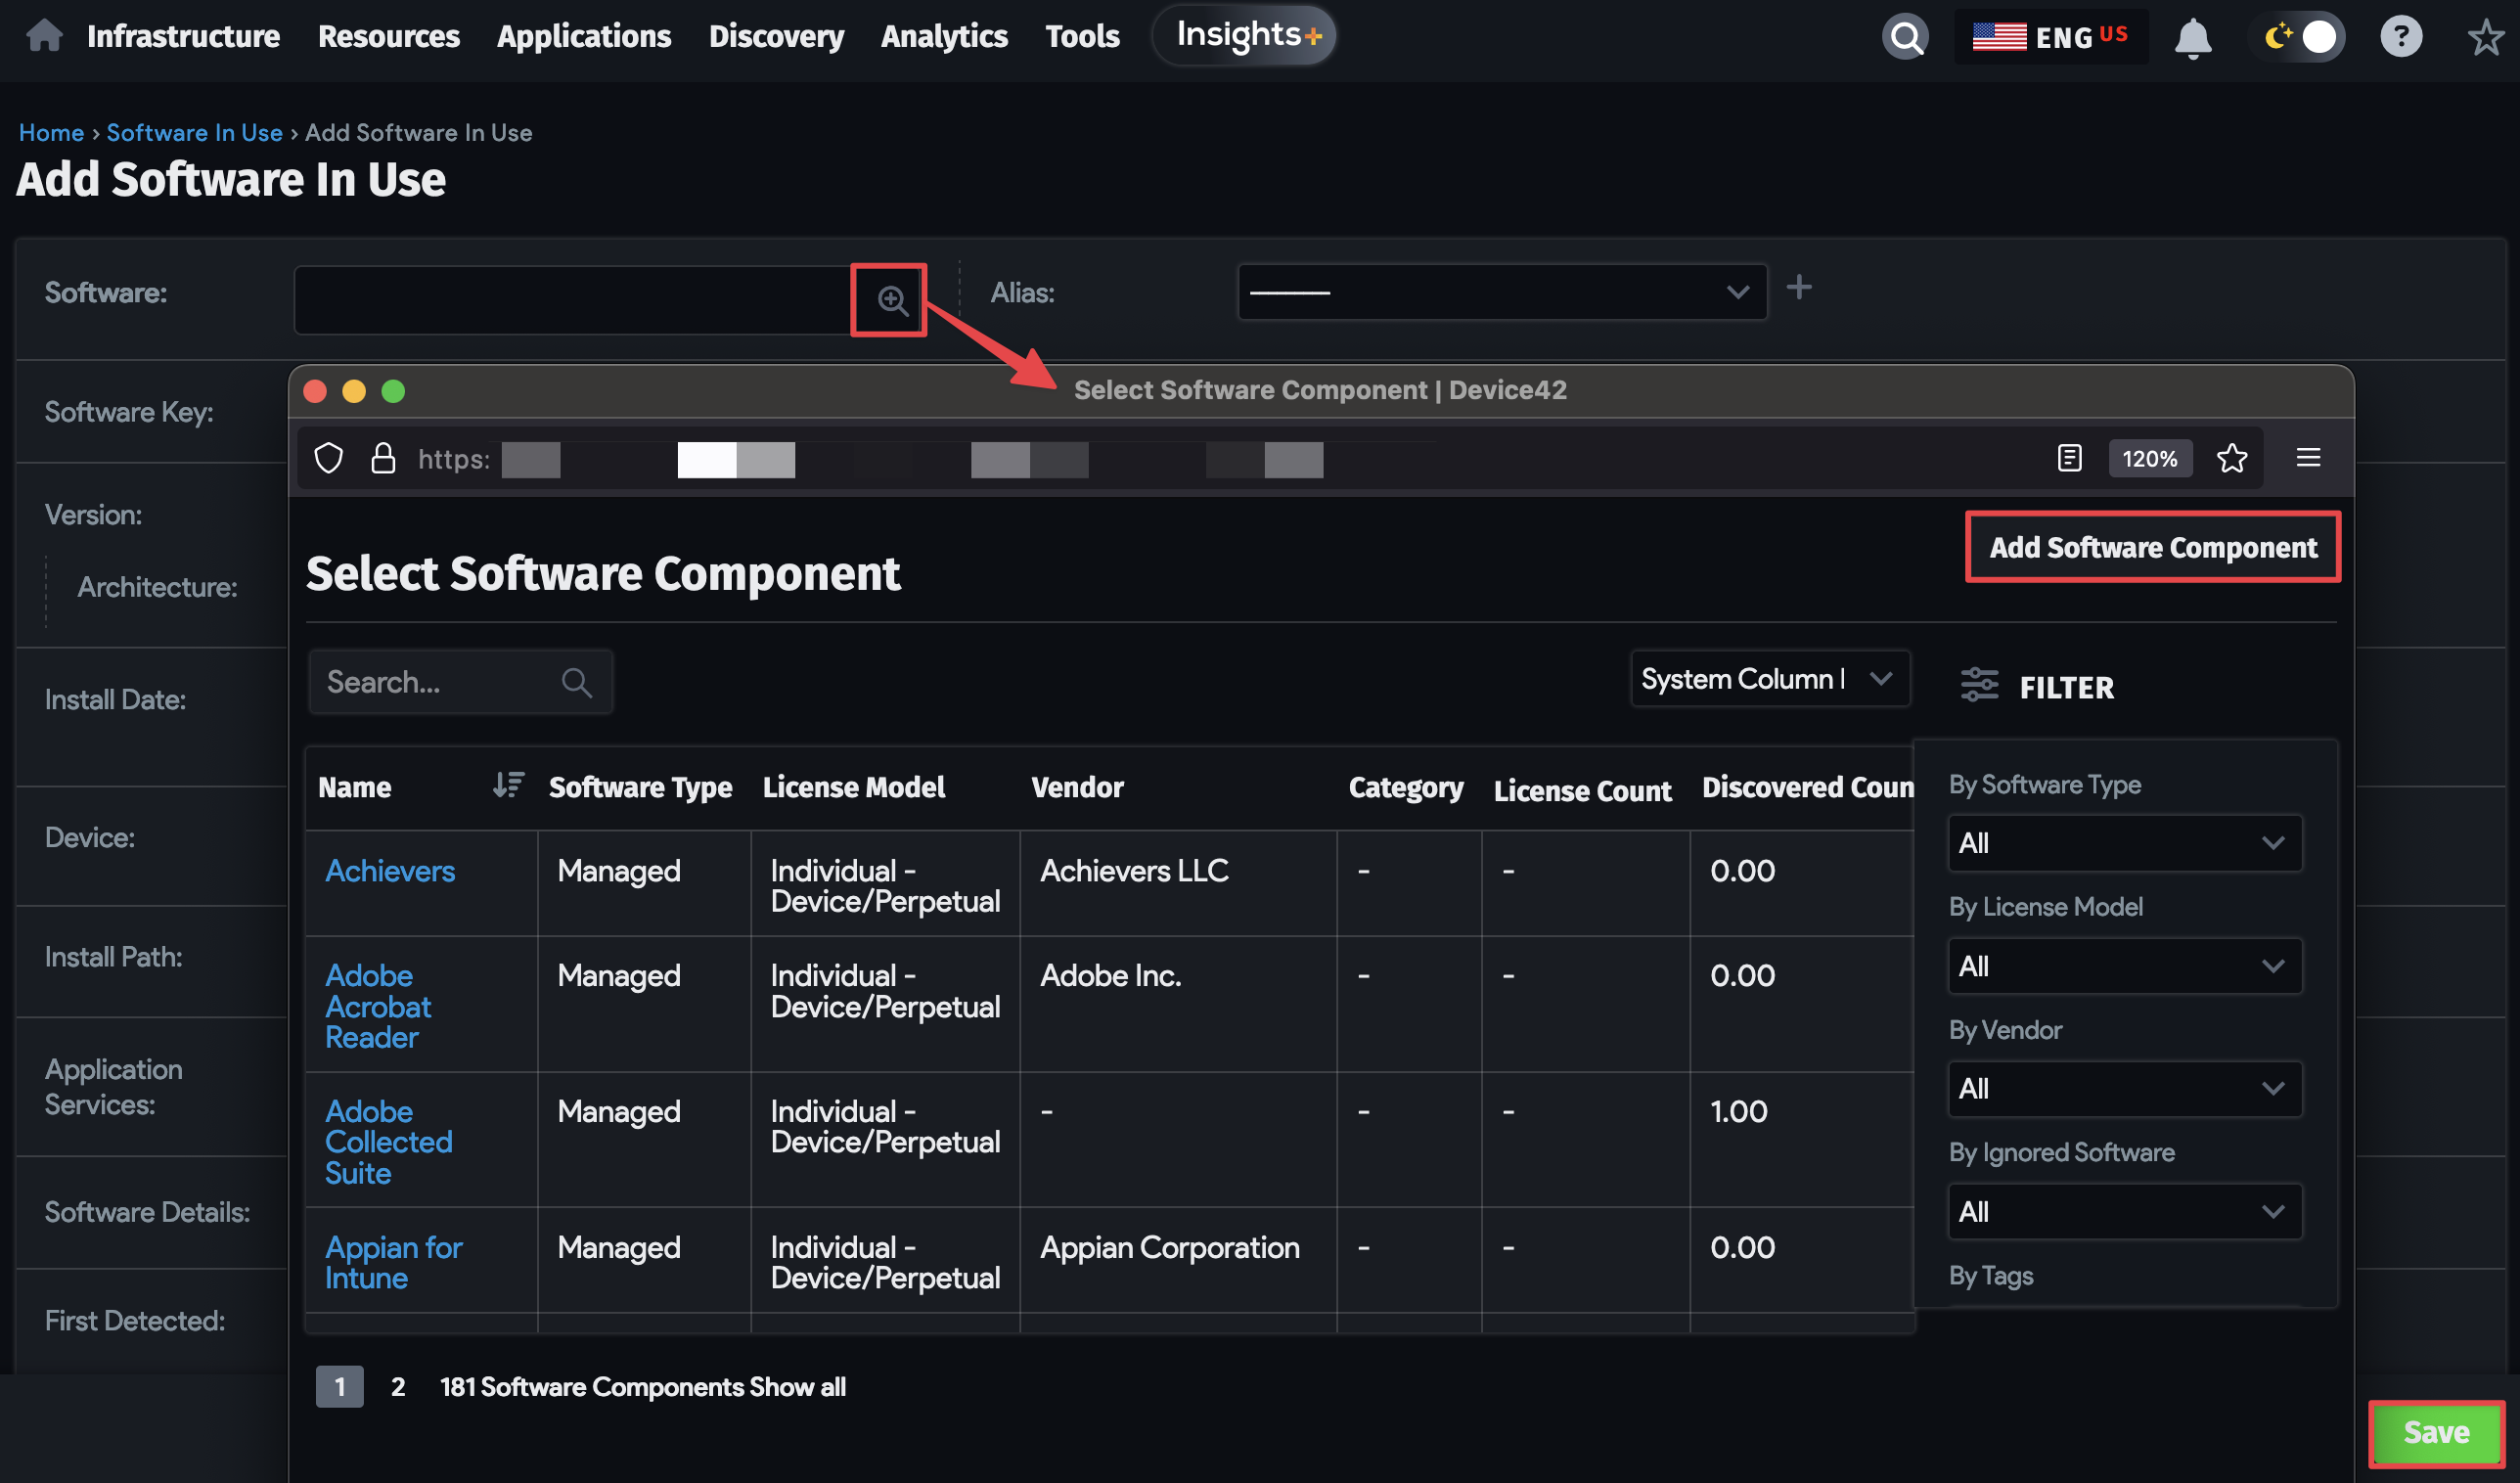The image size is (2520, 1483).
Task: Click the help question mark icon
Action: pos(2400,38)
